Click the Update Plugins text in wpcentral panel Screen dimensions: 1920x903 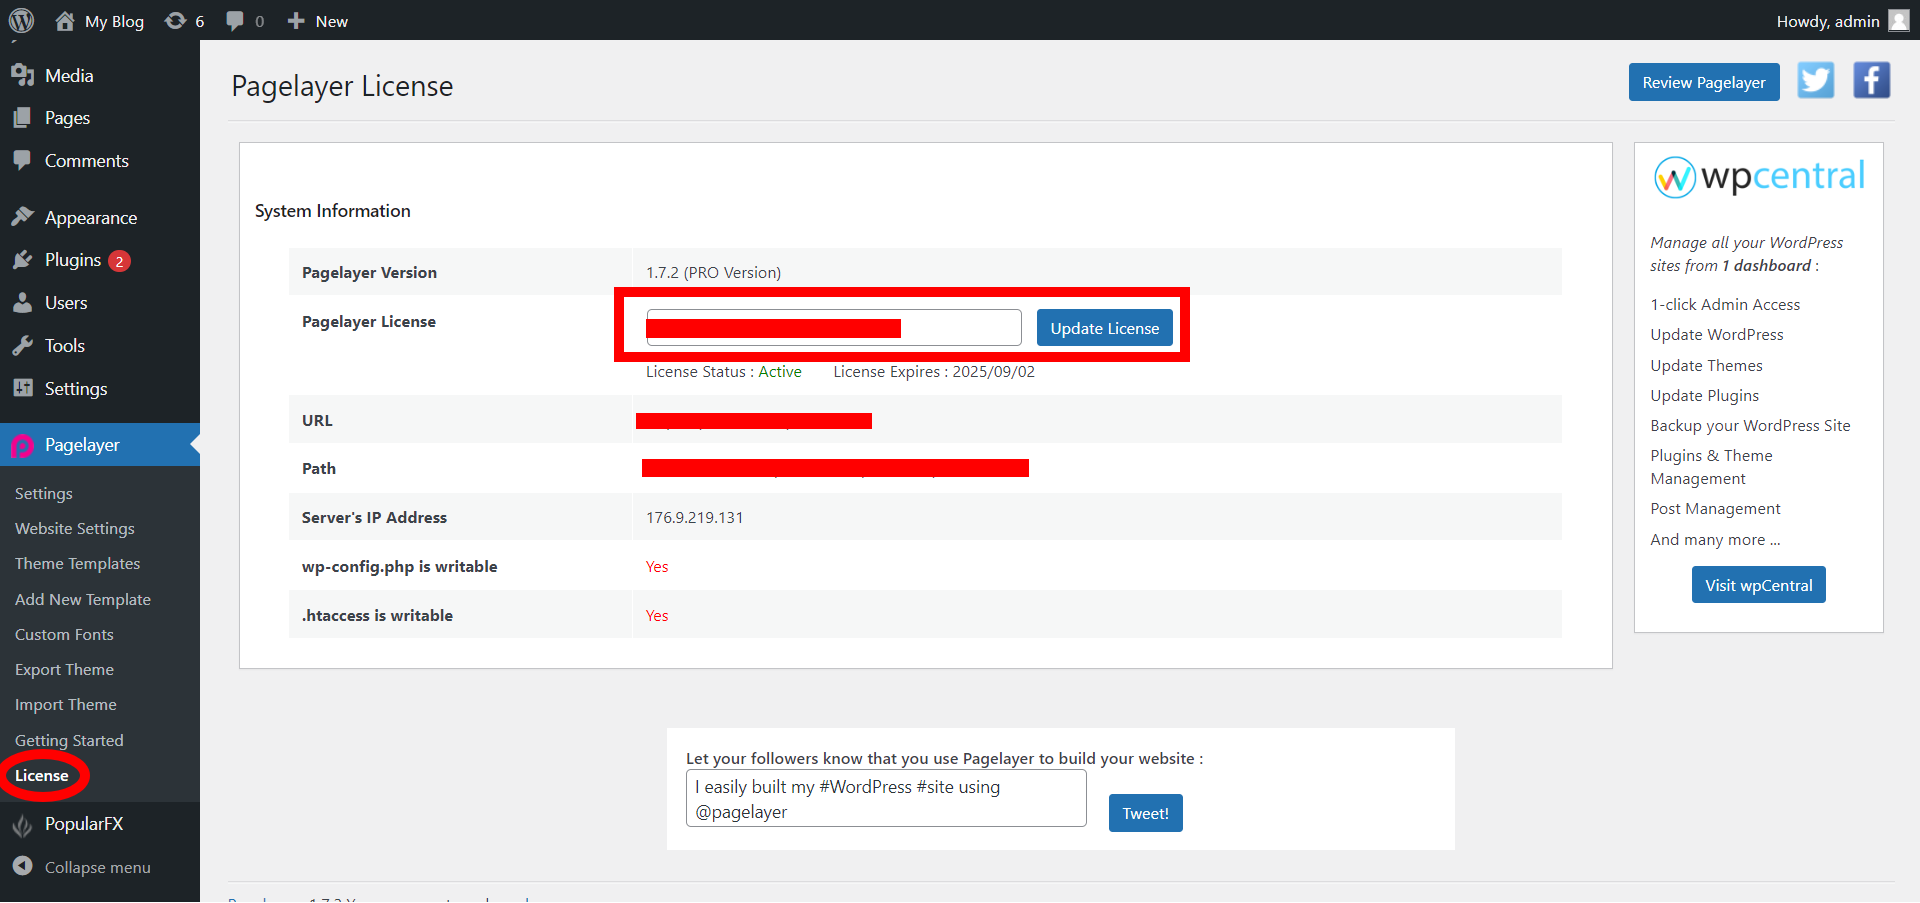(1704, 396)
